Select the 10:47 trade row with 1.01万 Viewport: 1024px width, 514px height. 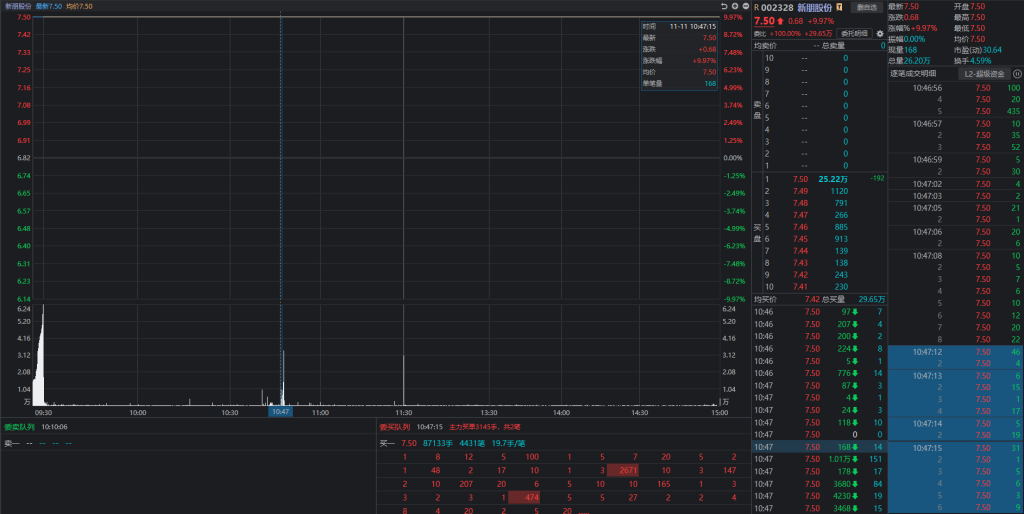[x=820, y=459]
